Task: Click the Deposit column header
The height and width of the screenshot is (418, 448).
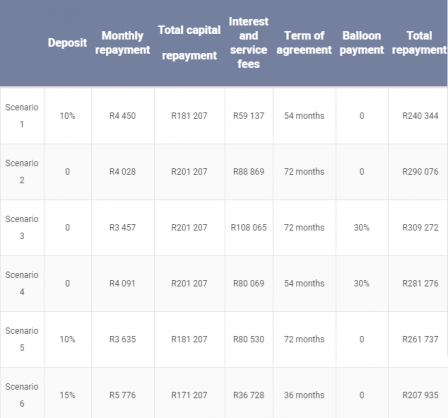Action: tap(67, 43)
